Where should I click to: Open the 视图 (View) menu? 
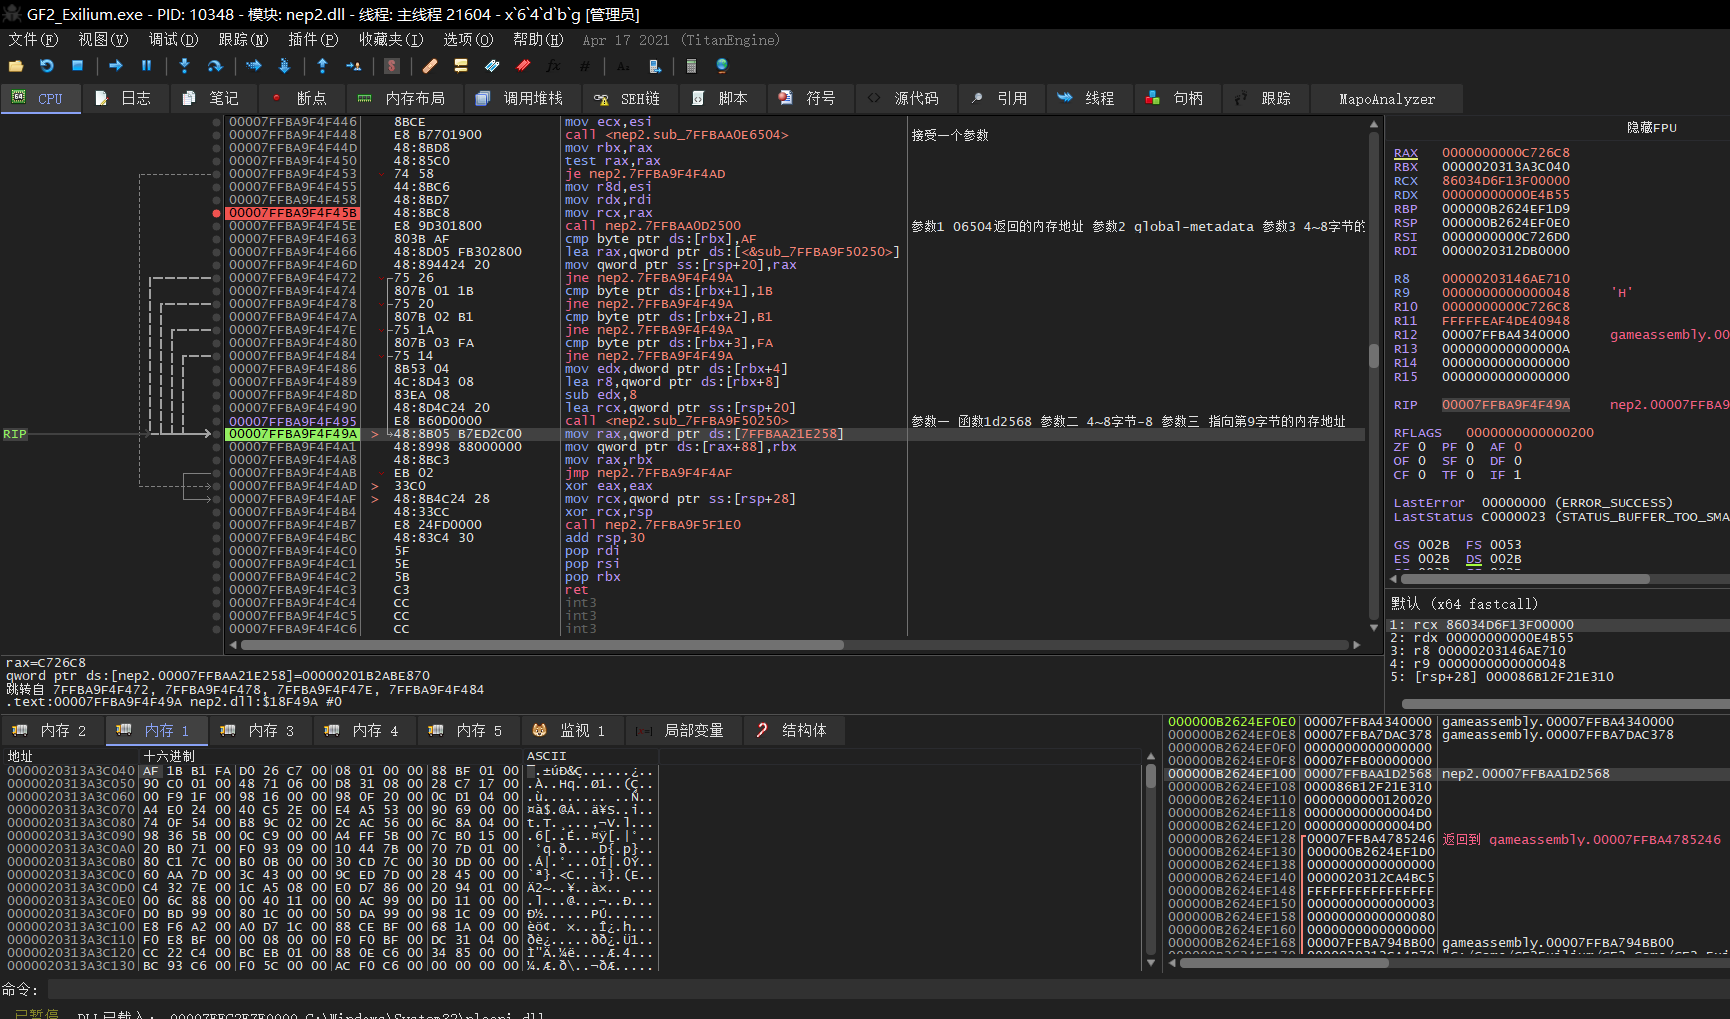point(103,40)
